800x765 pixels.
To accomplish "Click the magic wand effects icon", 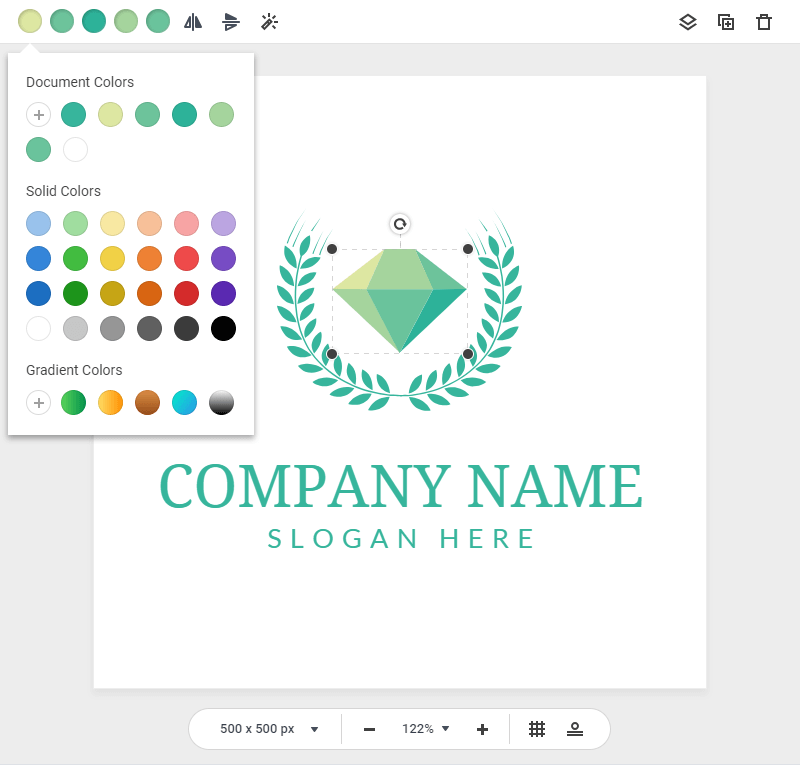I will point(269,21).
